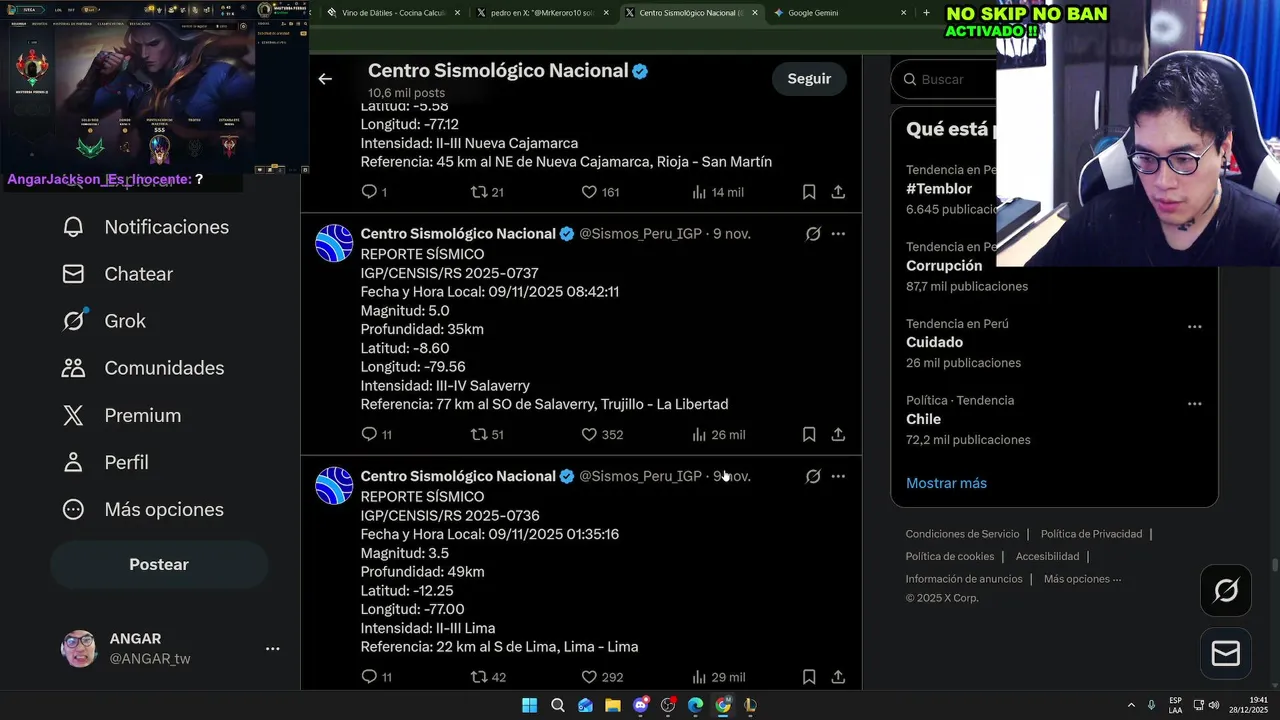Click the Postear button
The height and width of the screenshot is (720, 1280).
[x=159, y=564]
